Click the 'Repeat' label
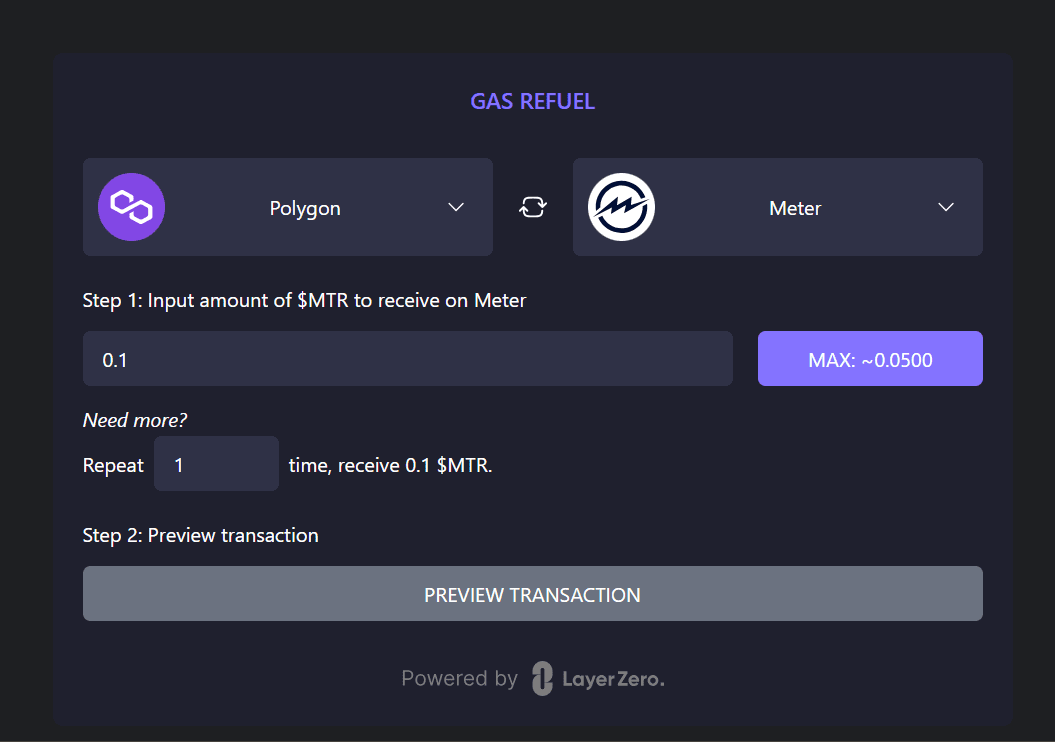This screenshot has height=742, width=1055. pos(113,466)
